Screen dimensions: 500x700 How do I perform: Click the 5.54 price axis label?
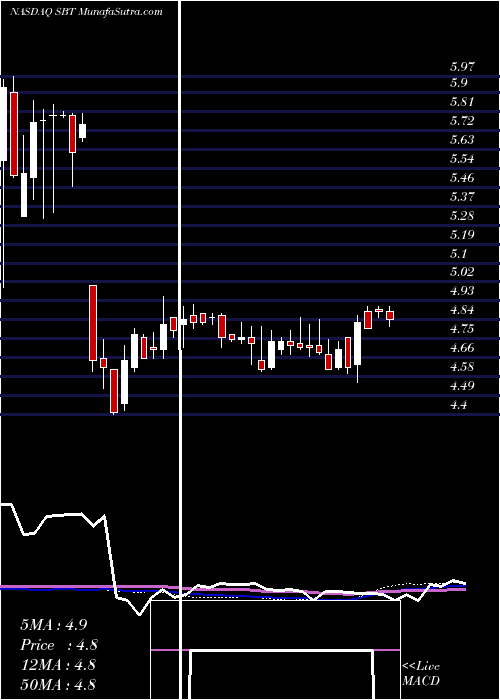pyautogui.click(x=462, y=159)
